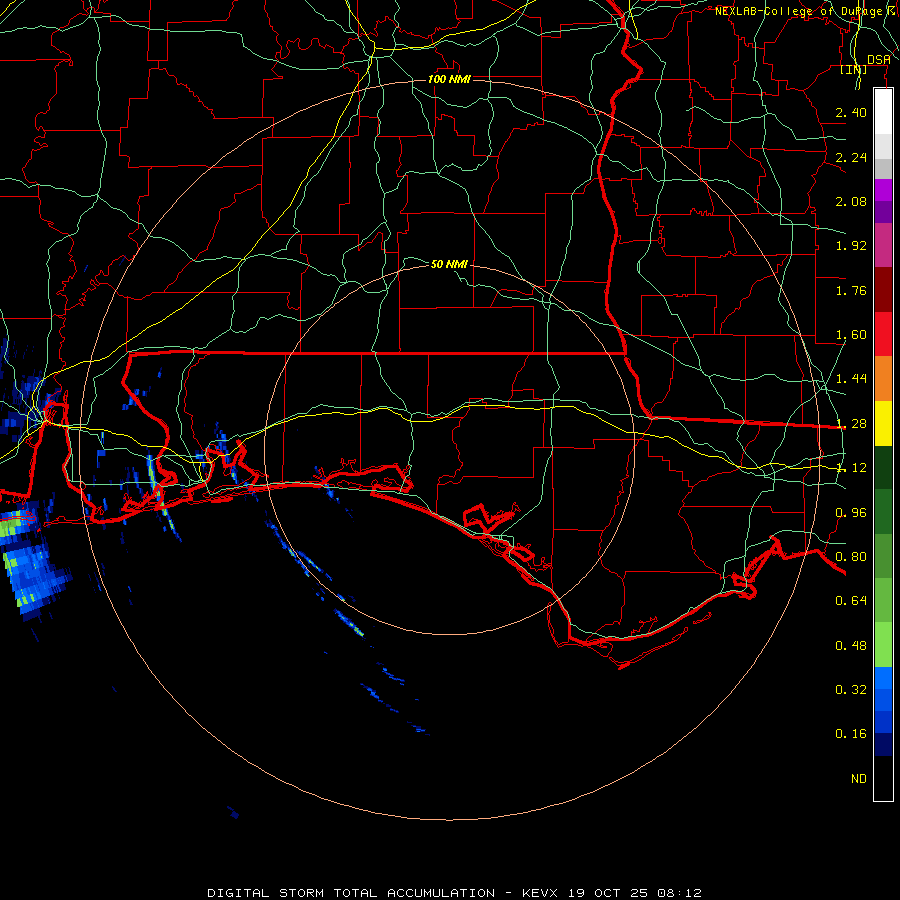Image resolution: width=900 pixels, height=900 pixels.
Task: Click the 1.28 legend value
Action: pos(851,424)
